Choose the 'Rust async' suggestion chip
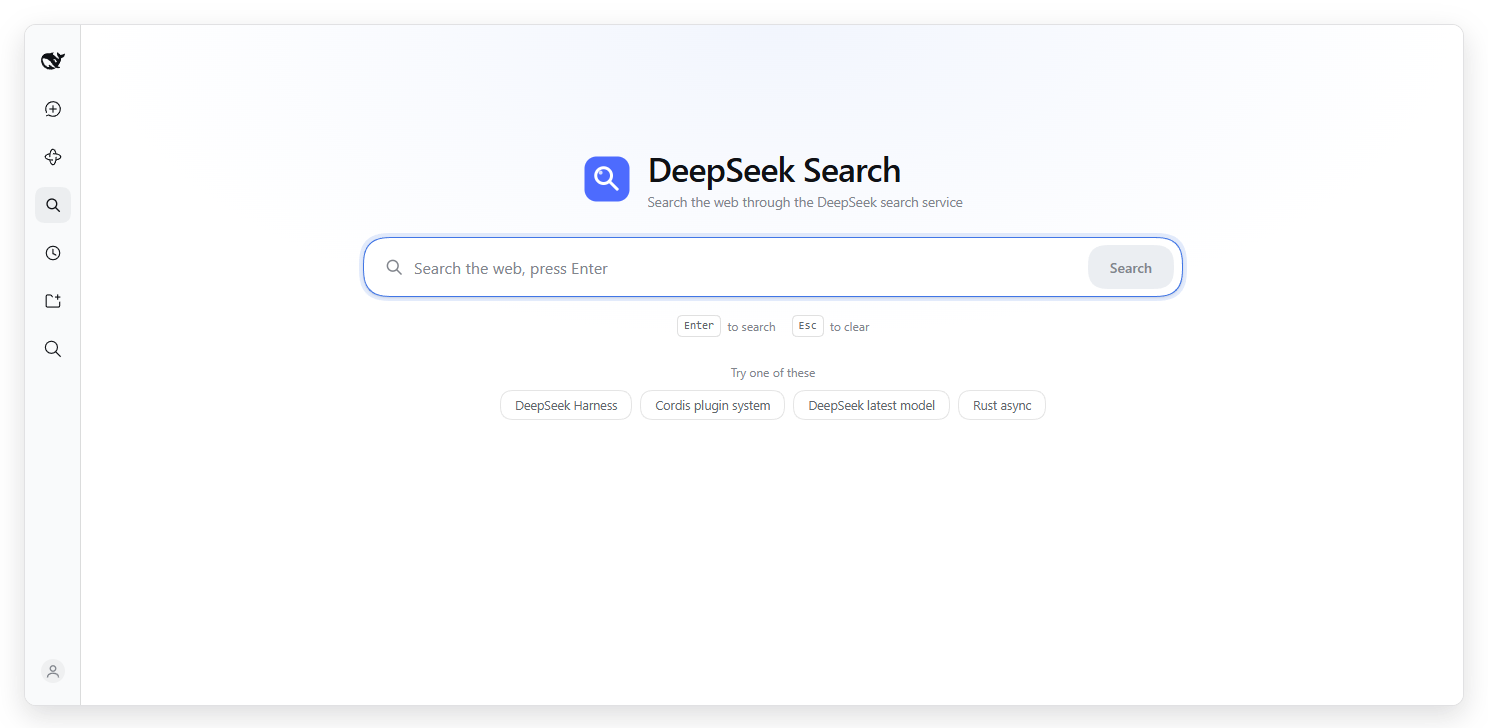This screenshot has height=728, width=1488. pyautogui.click(x=1002, y=405)
